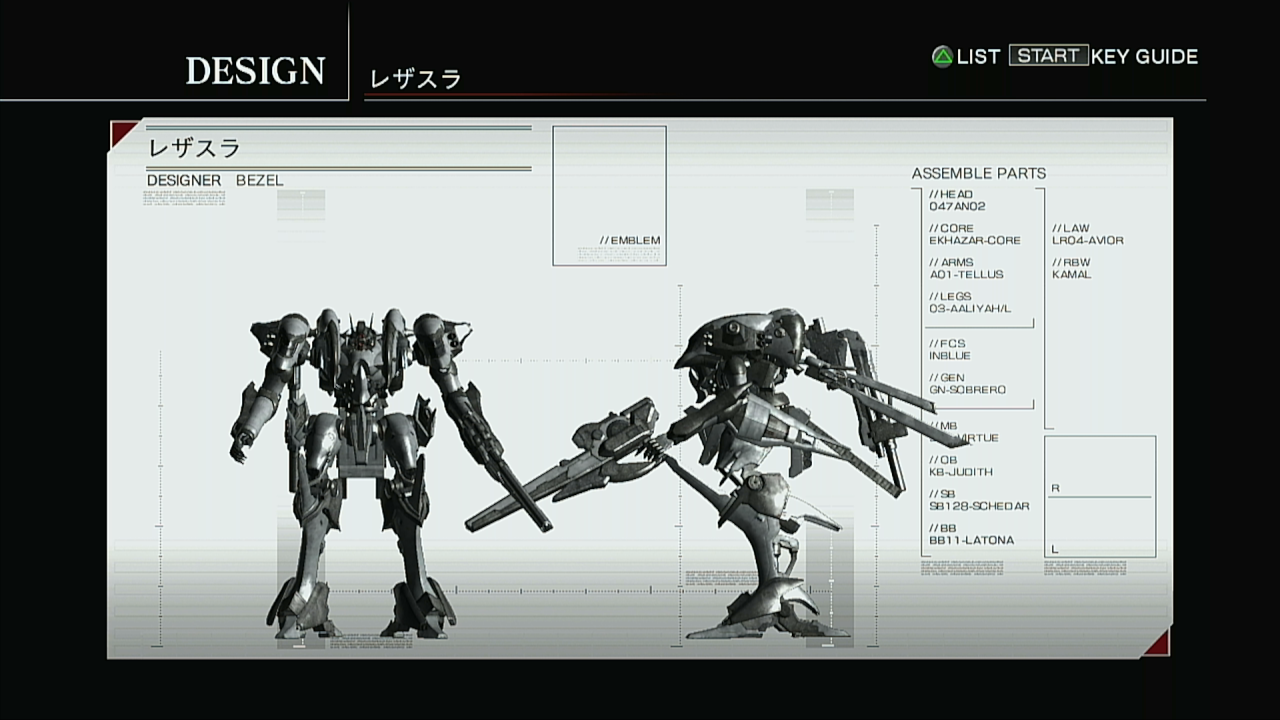Click the ASSEMBLE PARTS heading

pos(978,174)
